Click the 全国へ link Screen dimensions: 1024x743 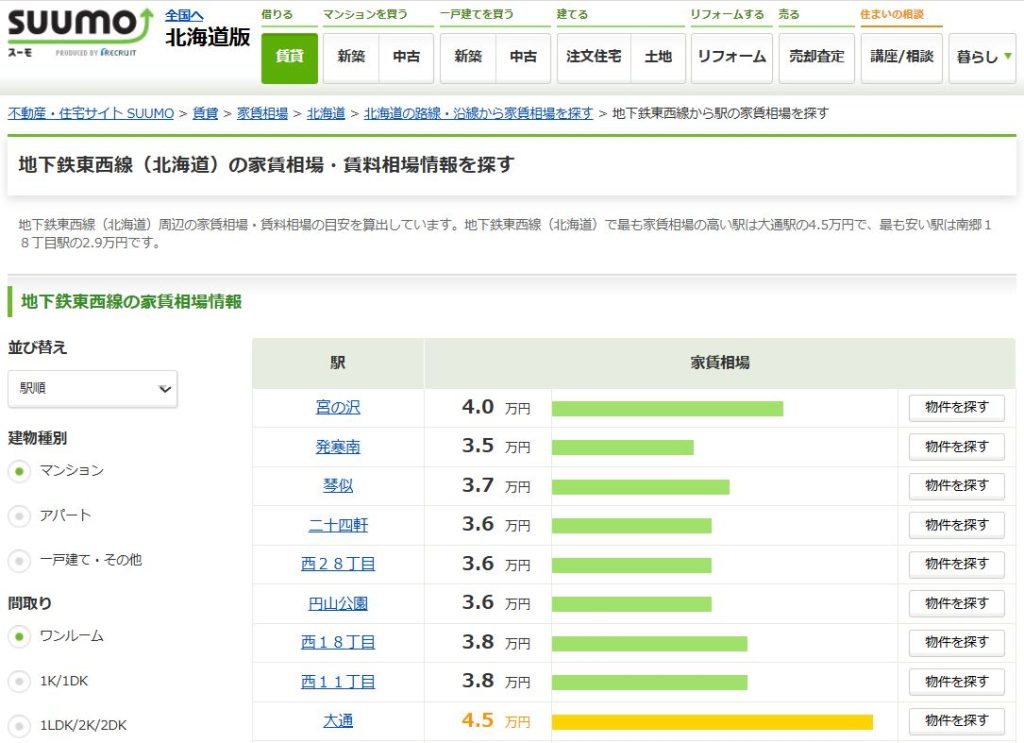pos(184,15)
